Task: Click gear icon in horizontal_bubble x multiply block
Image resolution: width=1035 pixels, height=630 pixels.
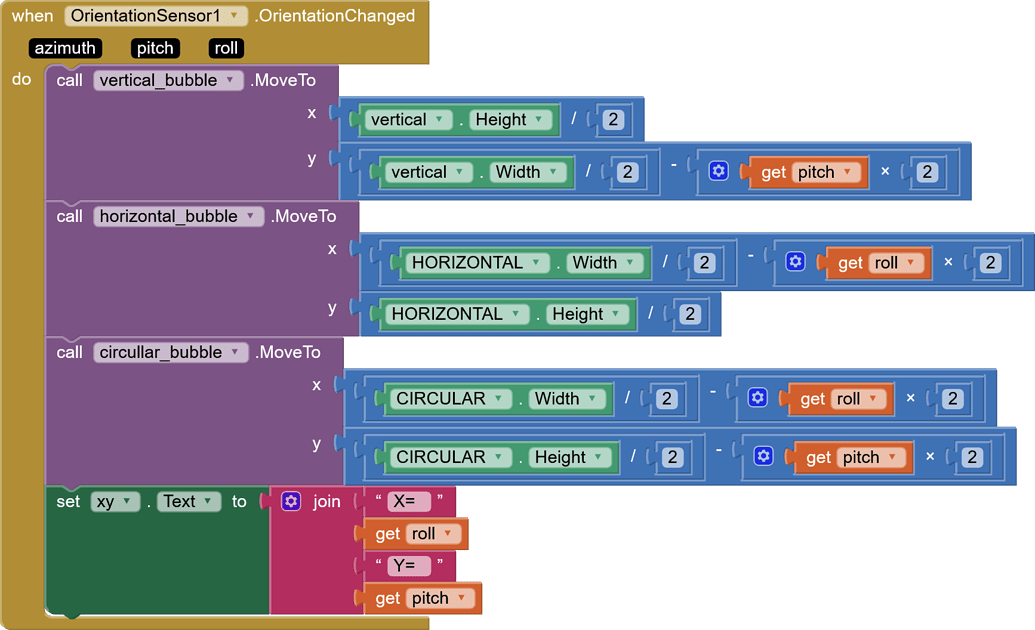Action: 795,262
